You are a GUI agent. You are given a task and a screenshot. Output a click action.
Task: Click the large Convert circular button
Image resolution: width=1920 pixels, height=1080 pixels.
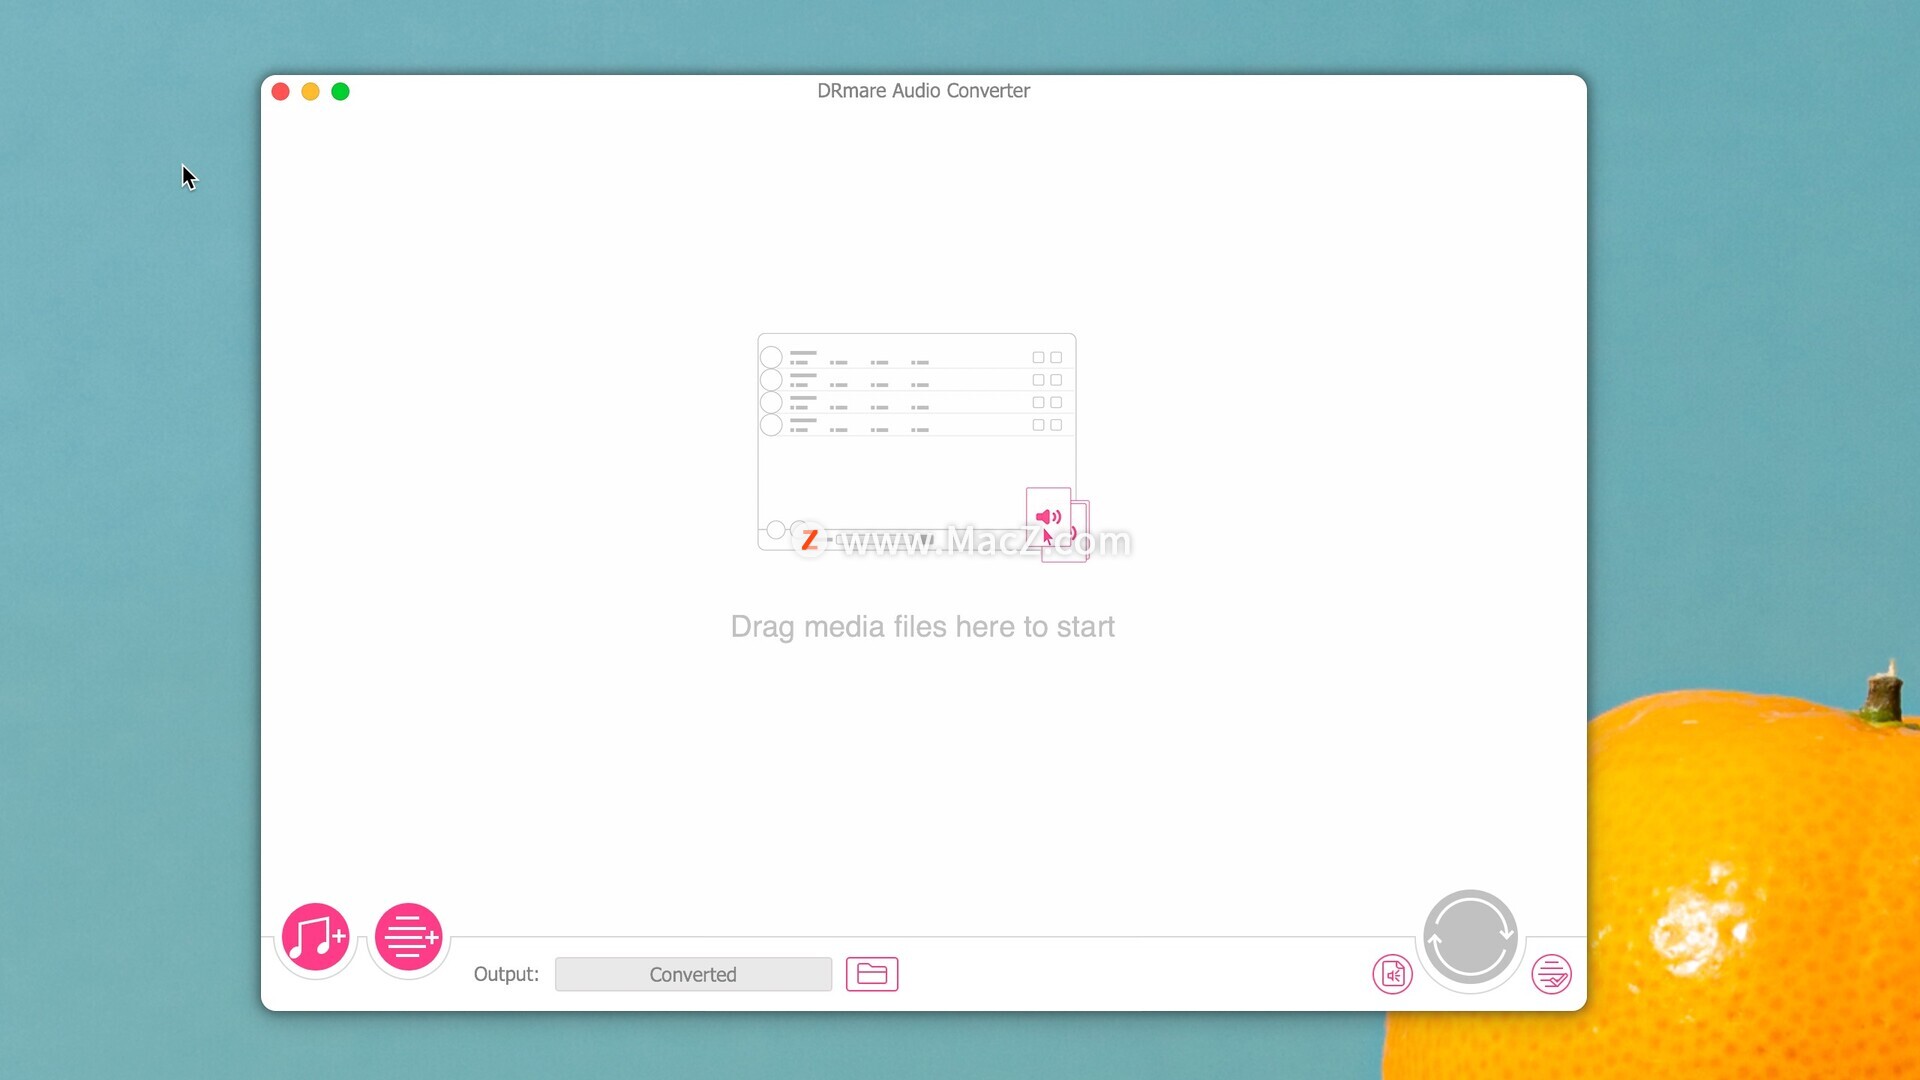click(1470, 937)
